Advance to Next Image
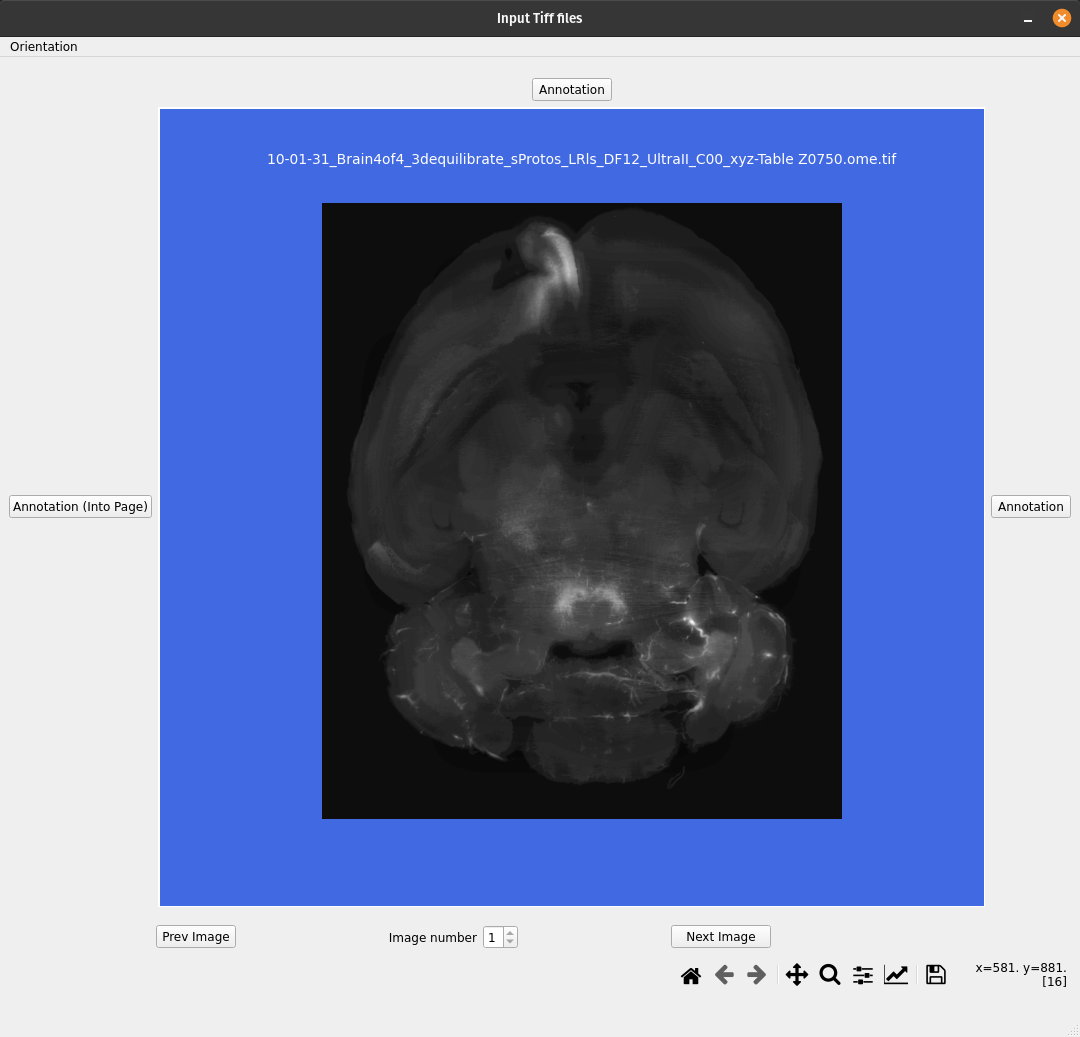 [720, 936]
